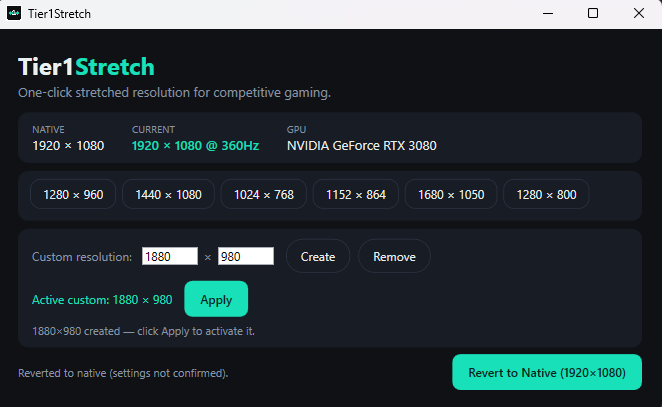Viewport: 662px width, 407px height.
Task: Click the GPU name NVIDIA GeForce RTX 3080
Action: [362, 146]
